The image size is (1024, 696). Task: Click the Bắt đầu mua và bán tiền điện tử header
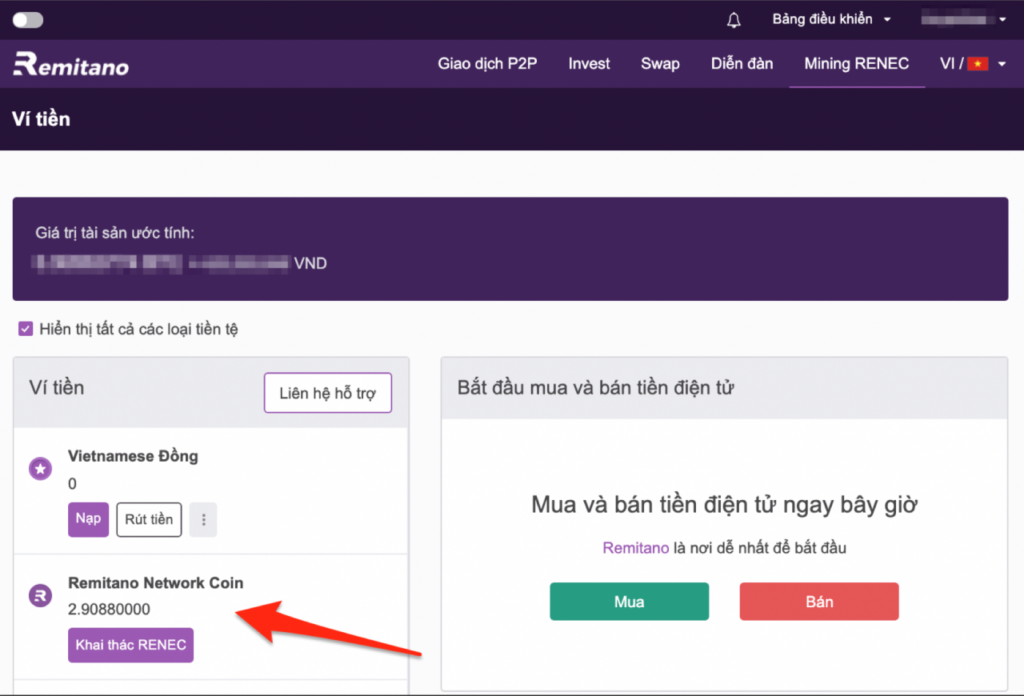tap(596, 388)
